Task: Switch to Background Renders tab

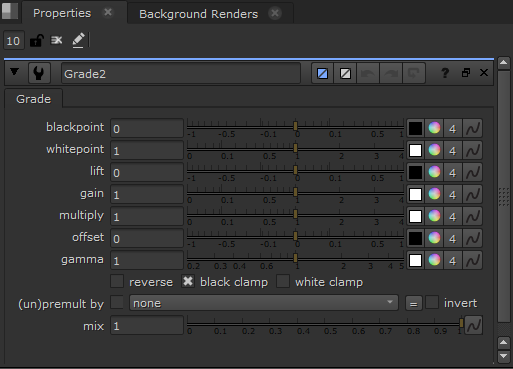Action: (x=199, y=14)
